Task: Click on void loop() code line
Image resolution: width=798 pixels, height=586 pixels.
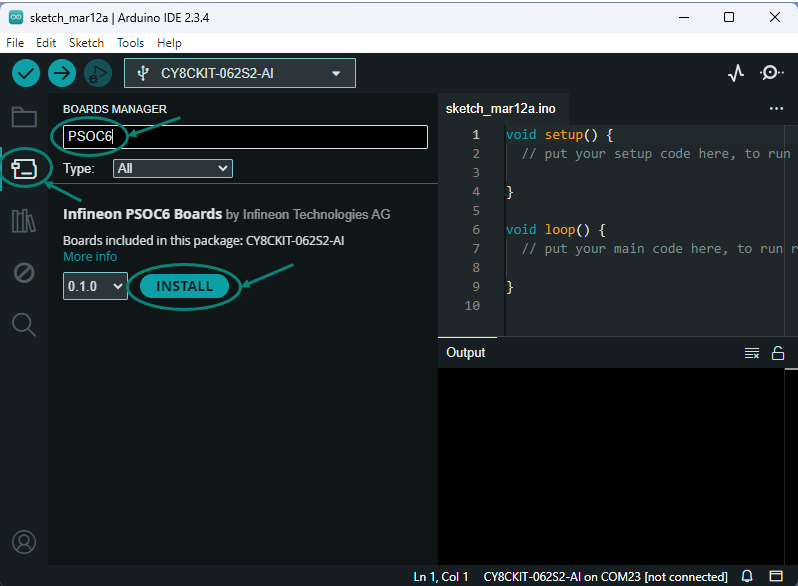Action: click(555, 230)
